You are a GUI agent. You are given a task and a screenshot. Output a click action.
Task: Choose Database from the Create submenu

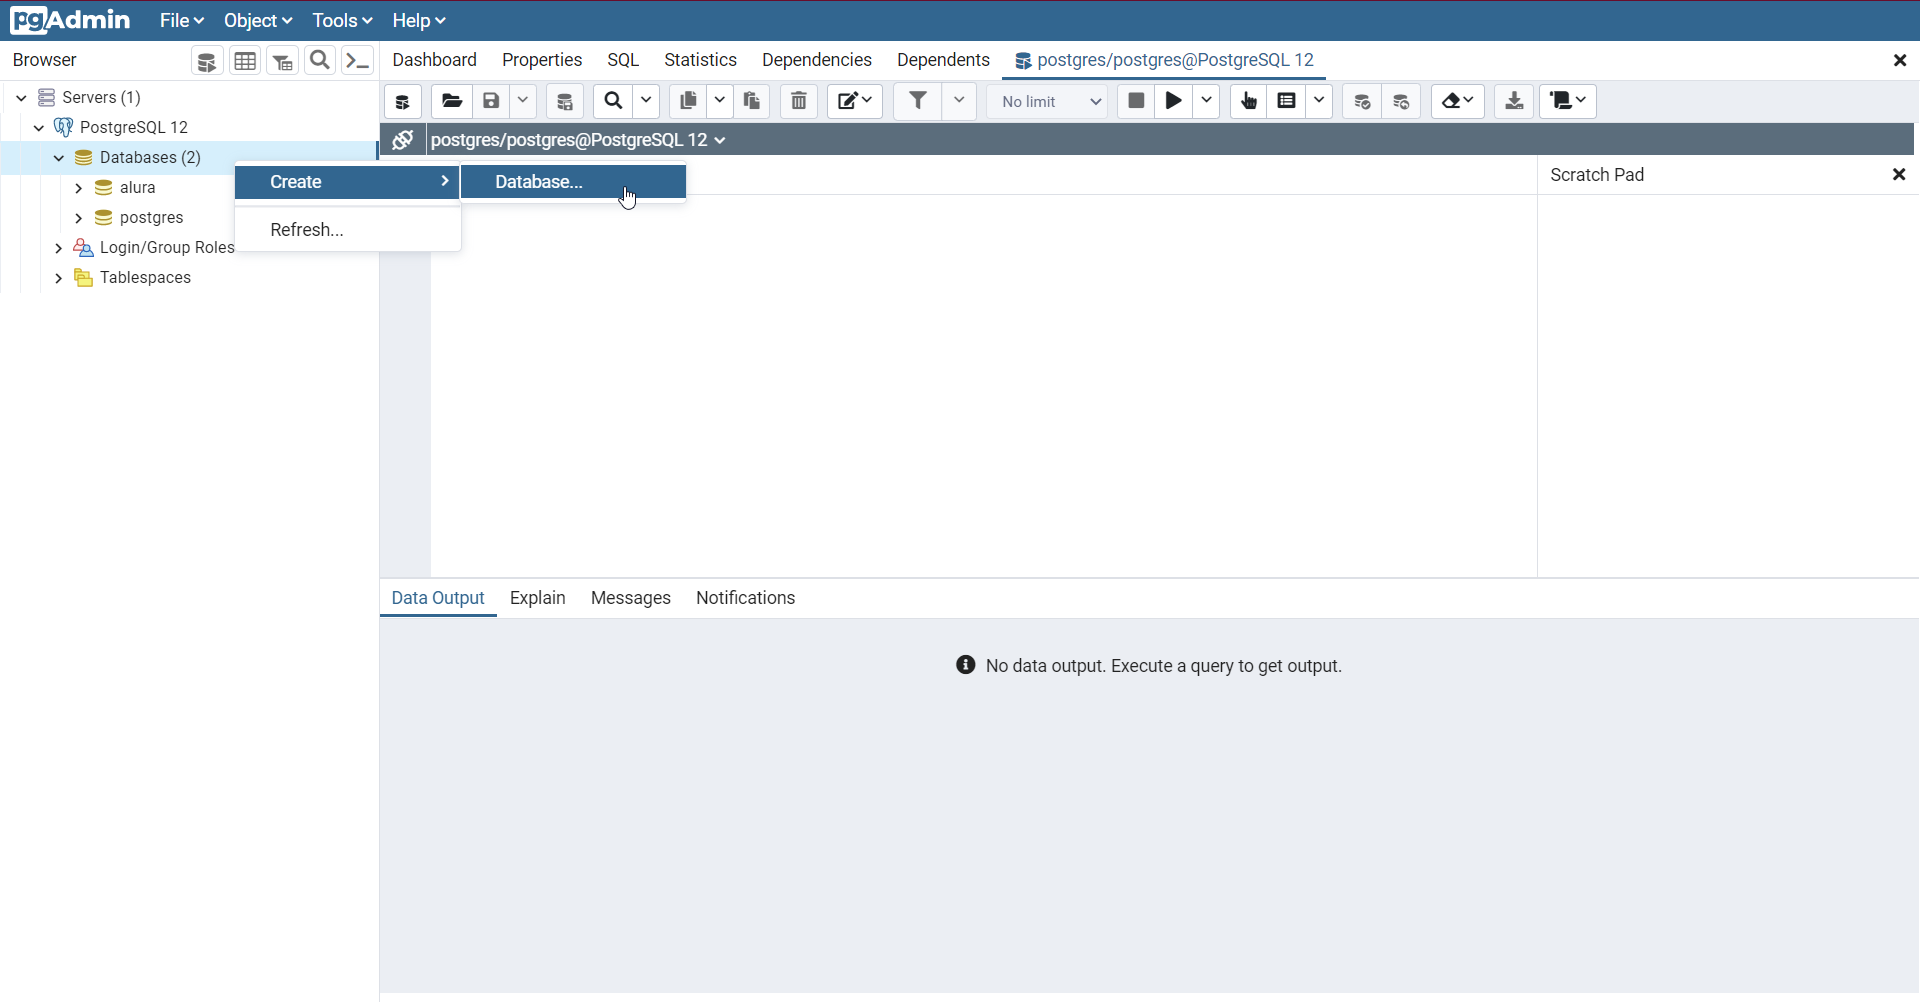537,181
